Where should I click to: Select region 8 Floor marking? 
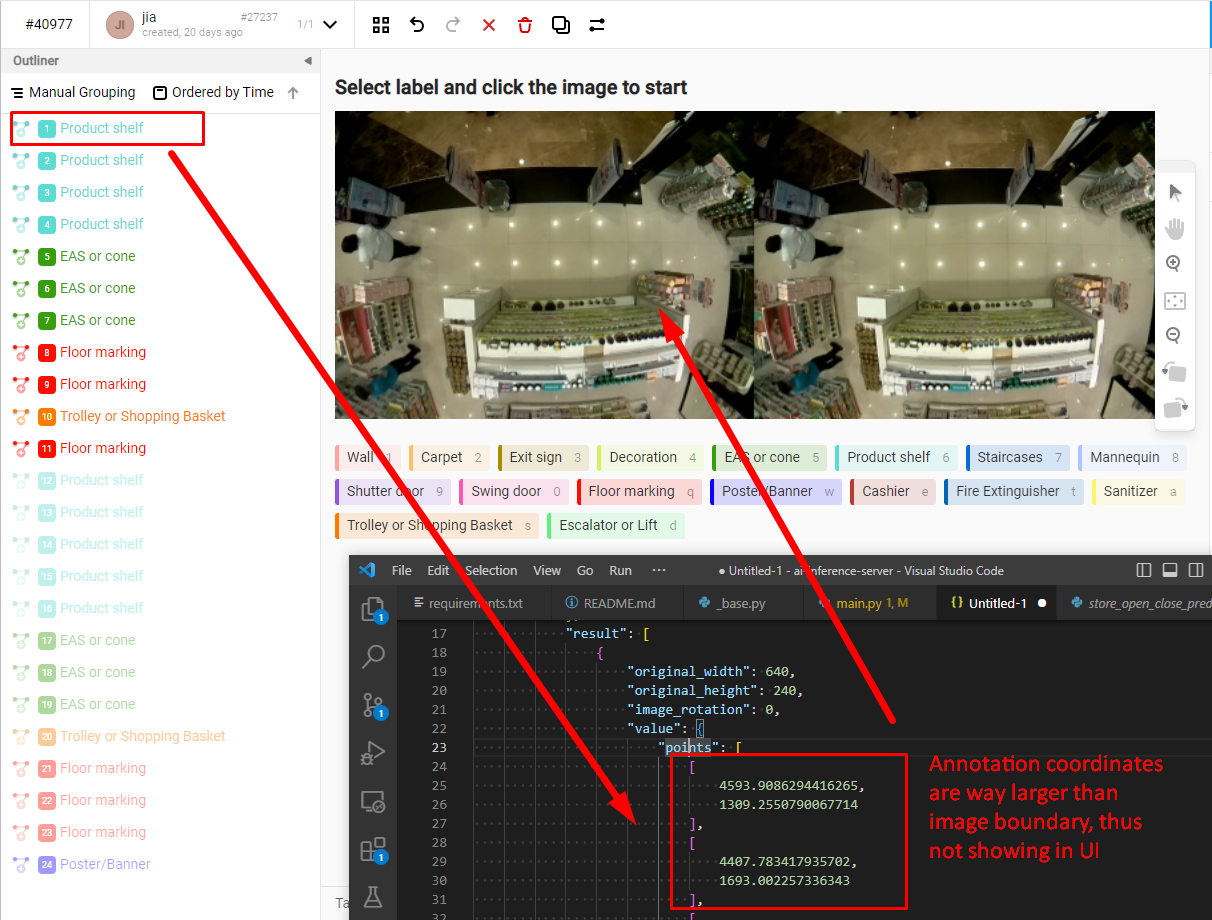click(160, 352)
